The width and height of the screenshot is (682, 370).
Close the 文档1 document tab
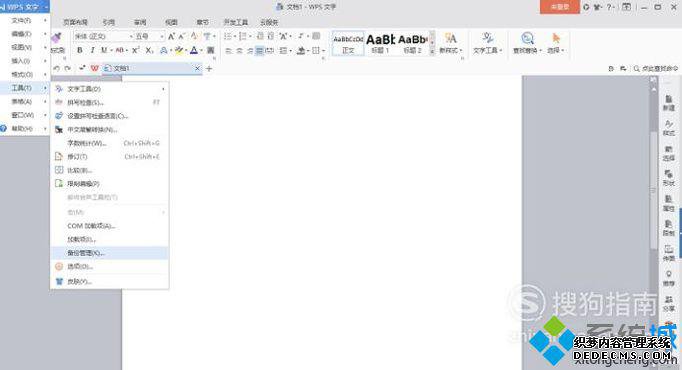coord(197,68)
